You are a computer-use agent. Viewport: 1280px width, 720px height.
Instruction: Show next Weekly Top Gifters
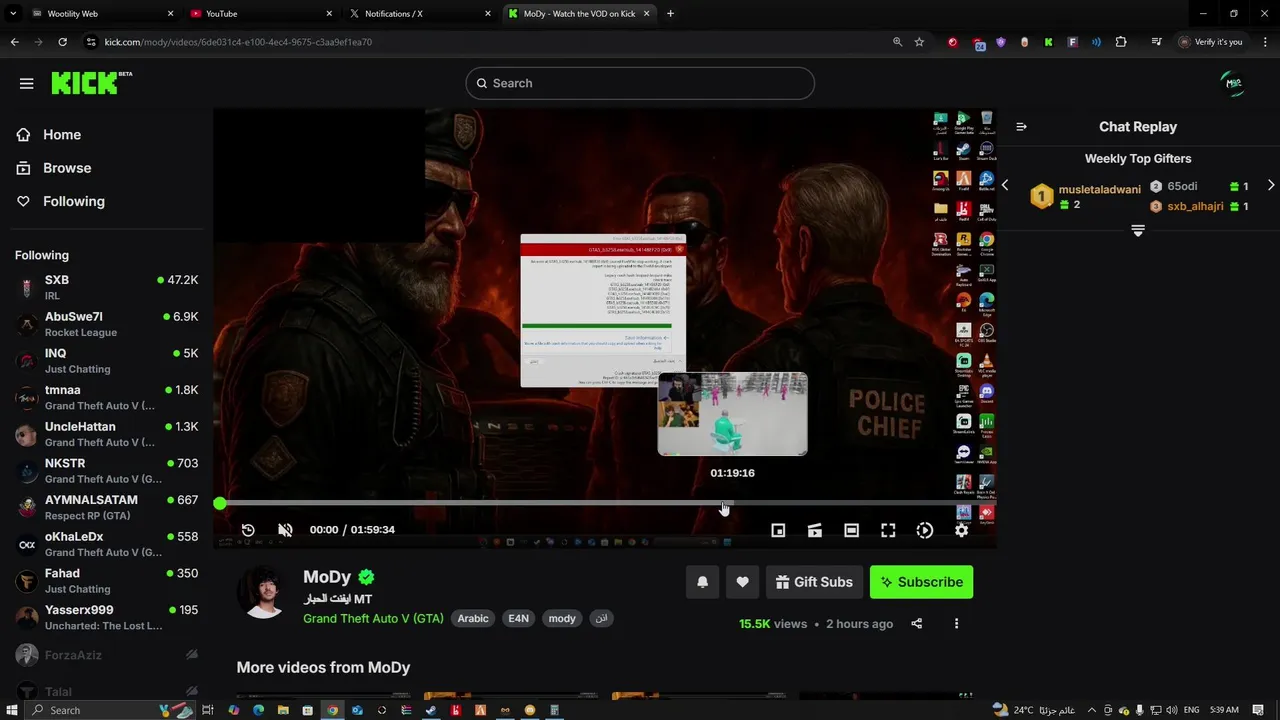coord(1271,186)
